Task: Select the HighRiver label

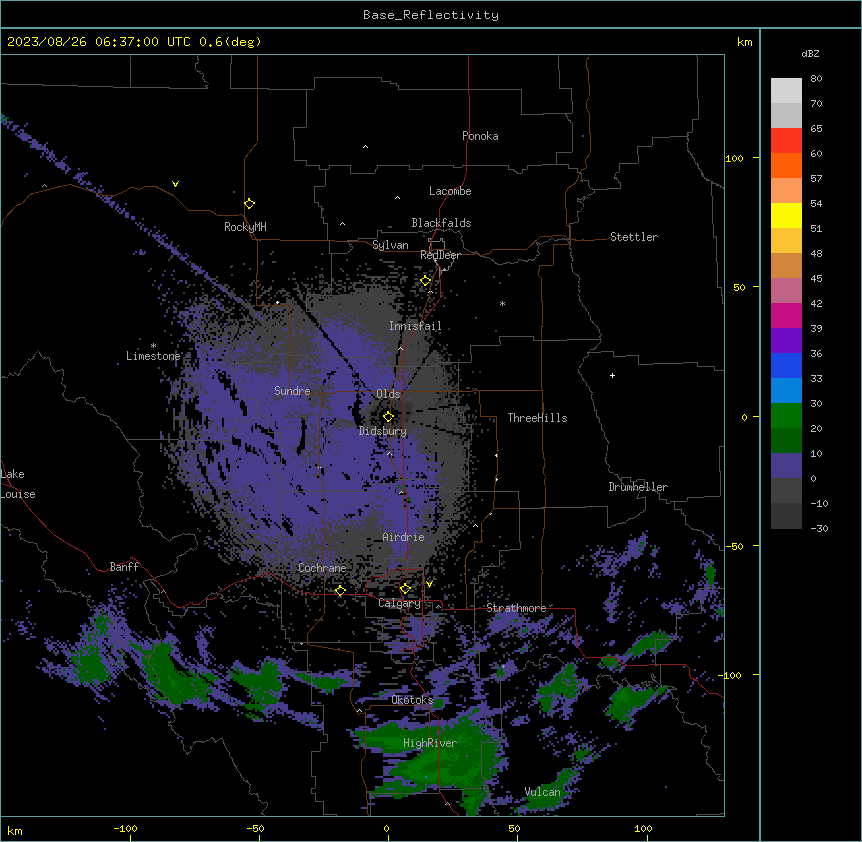Action: click(x=430, y=743)
